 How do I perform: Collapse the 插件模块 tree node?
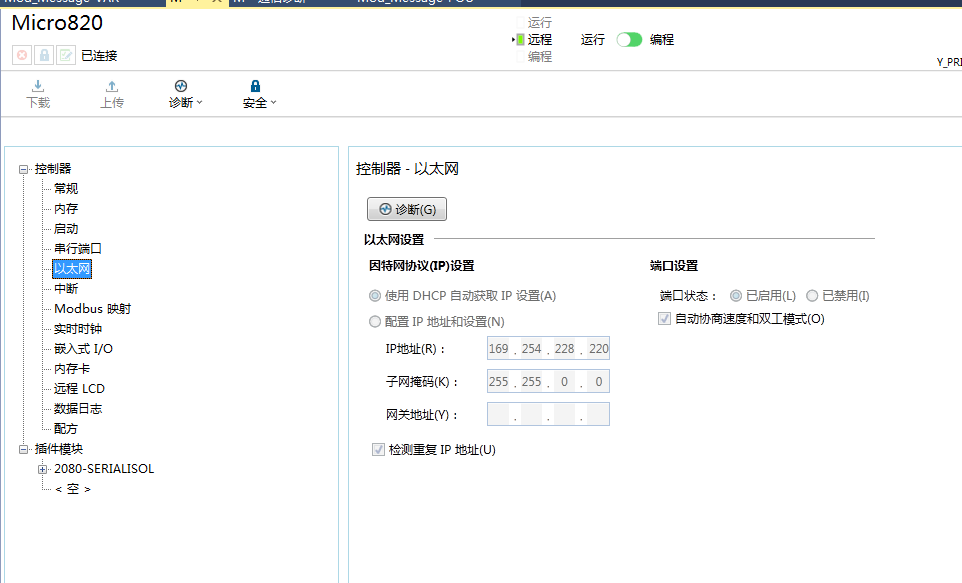[x=23, y=449]
